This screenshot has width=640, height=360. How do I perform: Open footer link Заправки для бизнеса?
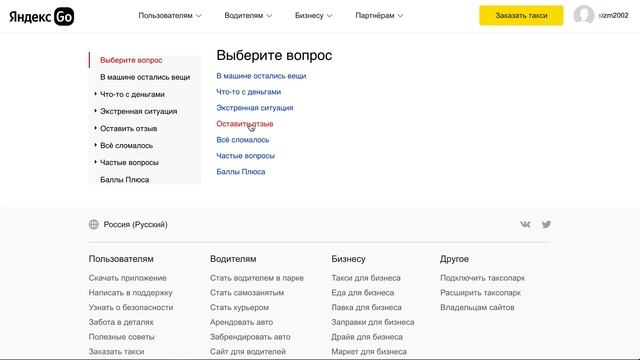(373, 322)
